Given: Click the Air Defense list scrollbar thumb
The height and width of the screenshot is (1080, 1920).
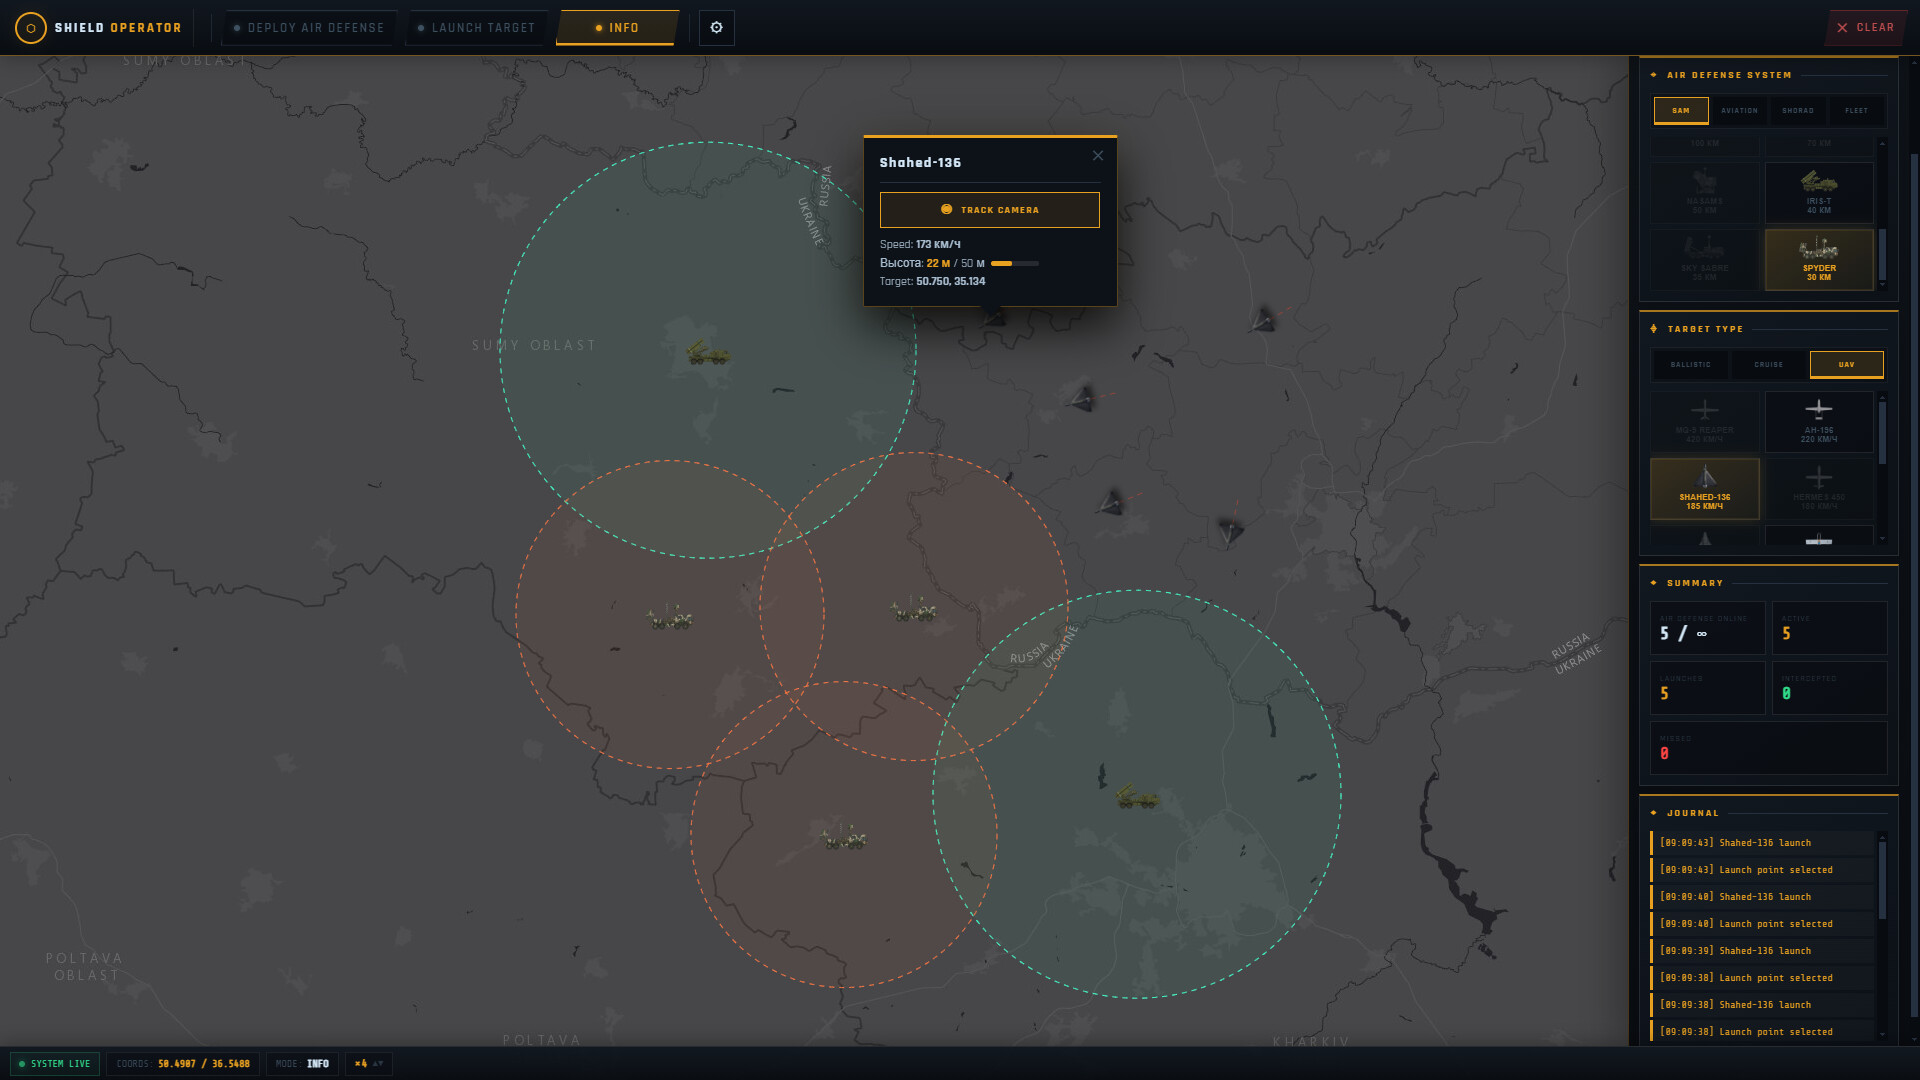Looking at the screenshot, I should (1883, 254).
